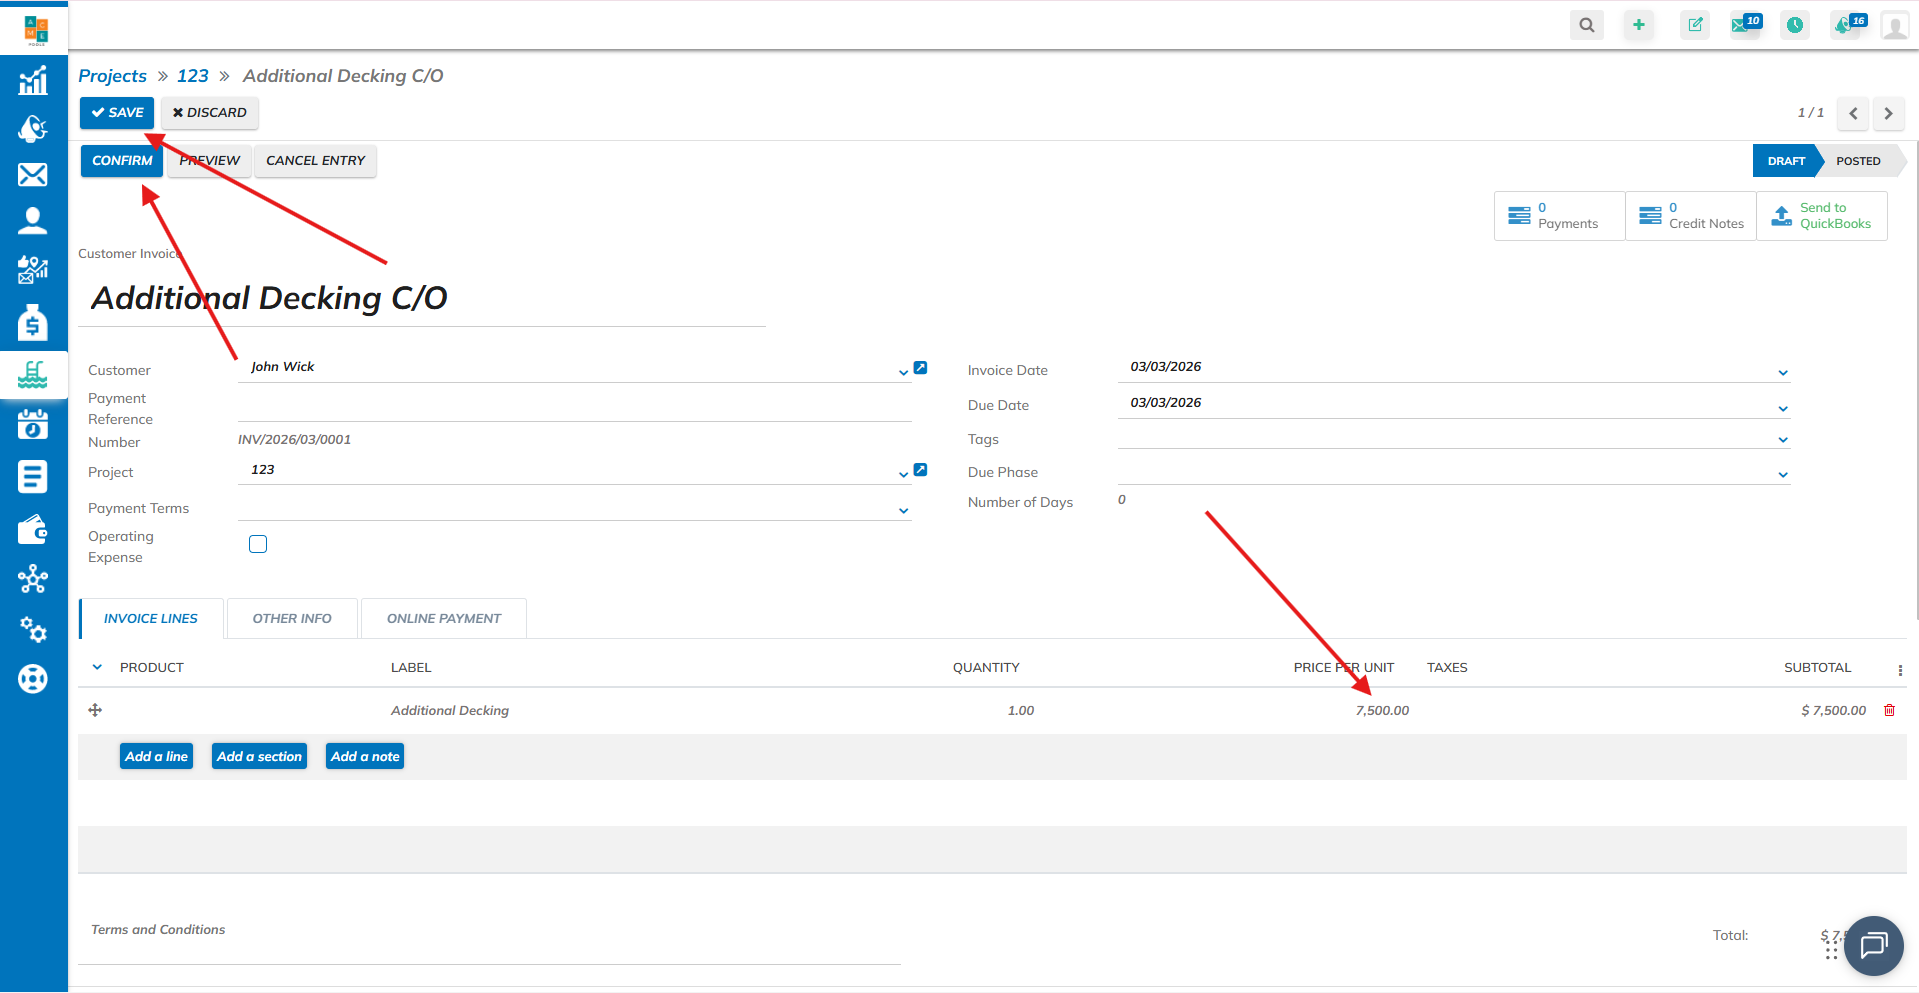This screenshot has height=993, width=1919.
Task: Click the green plus quick-add icon
Action: (1638, 25)
